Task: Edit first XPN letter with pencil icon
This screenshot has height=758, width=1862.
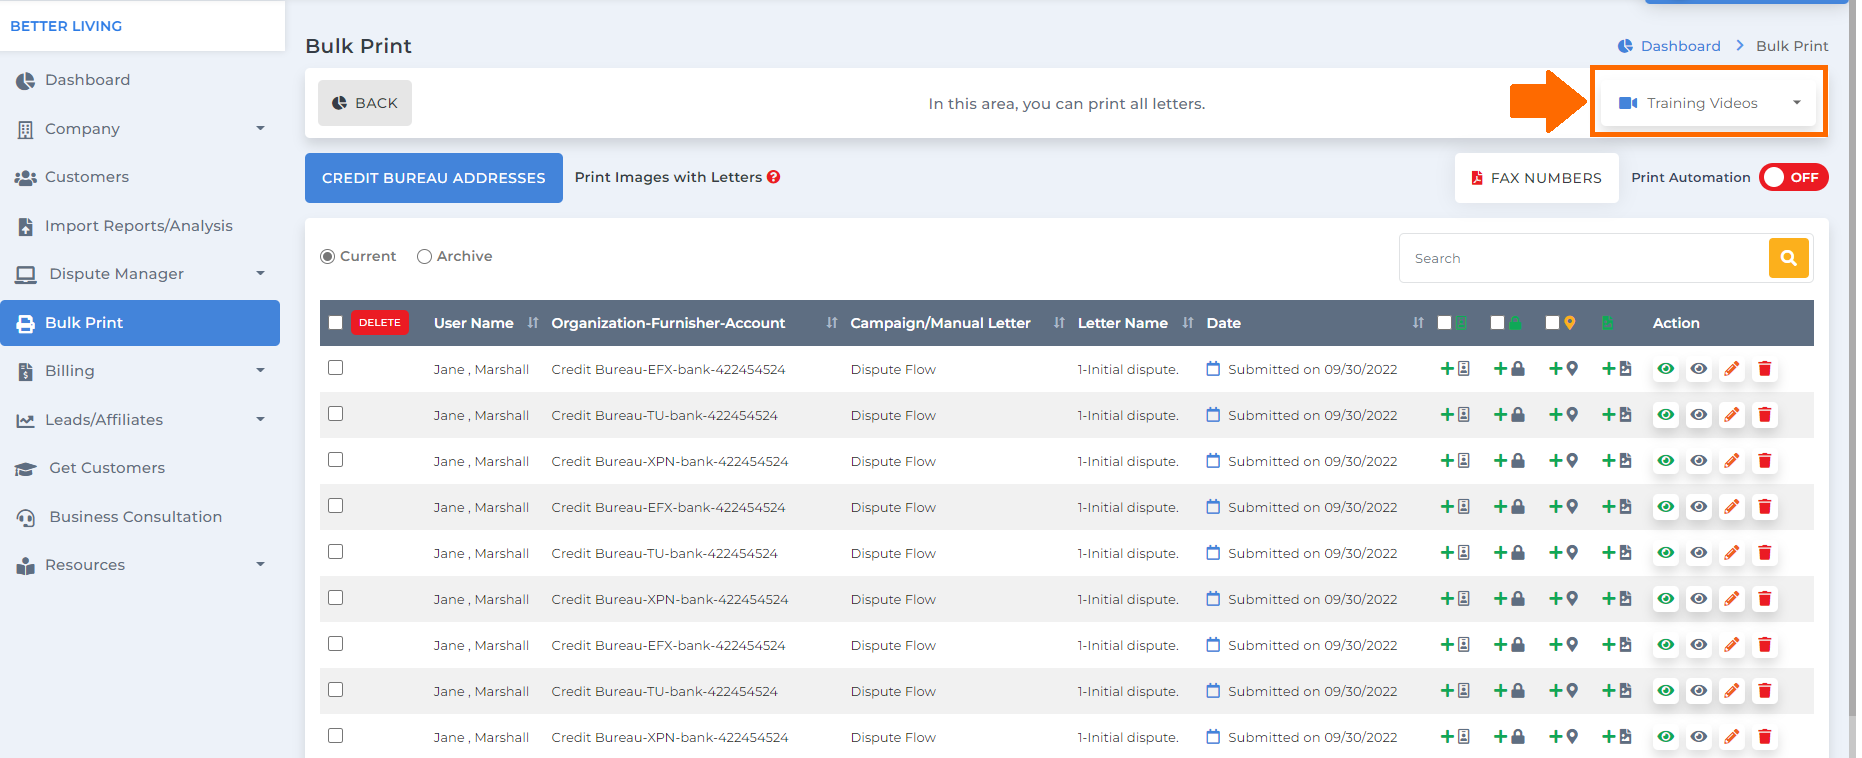Action: [x=1732, y=461]
